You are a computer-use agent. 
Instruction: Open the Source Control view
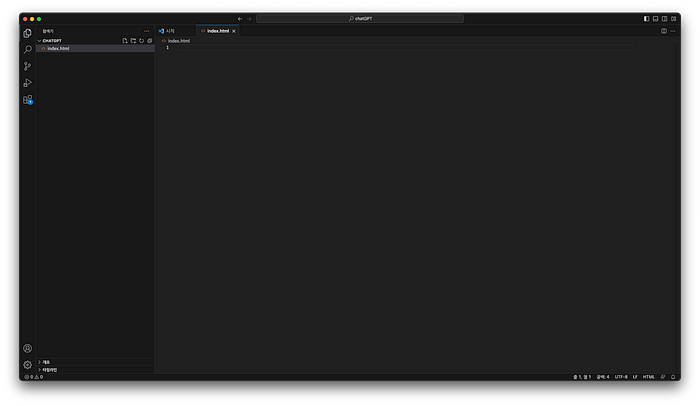tap(28, 66)
